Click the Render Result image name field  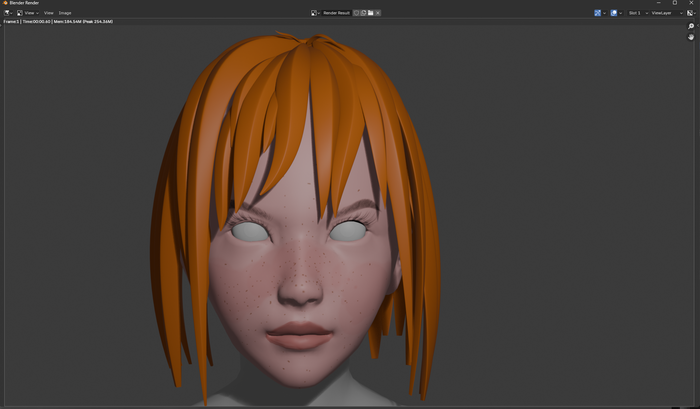pyautogui.click(x=337, y=13)
